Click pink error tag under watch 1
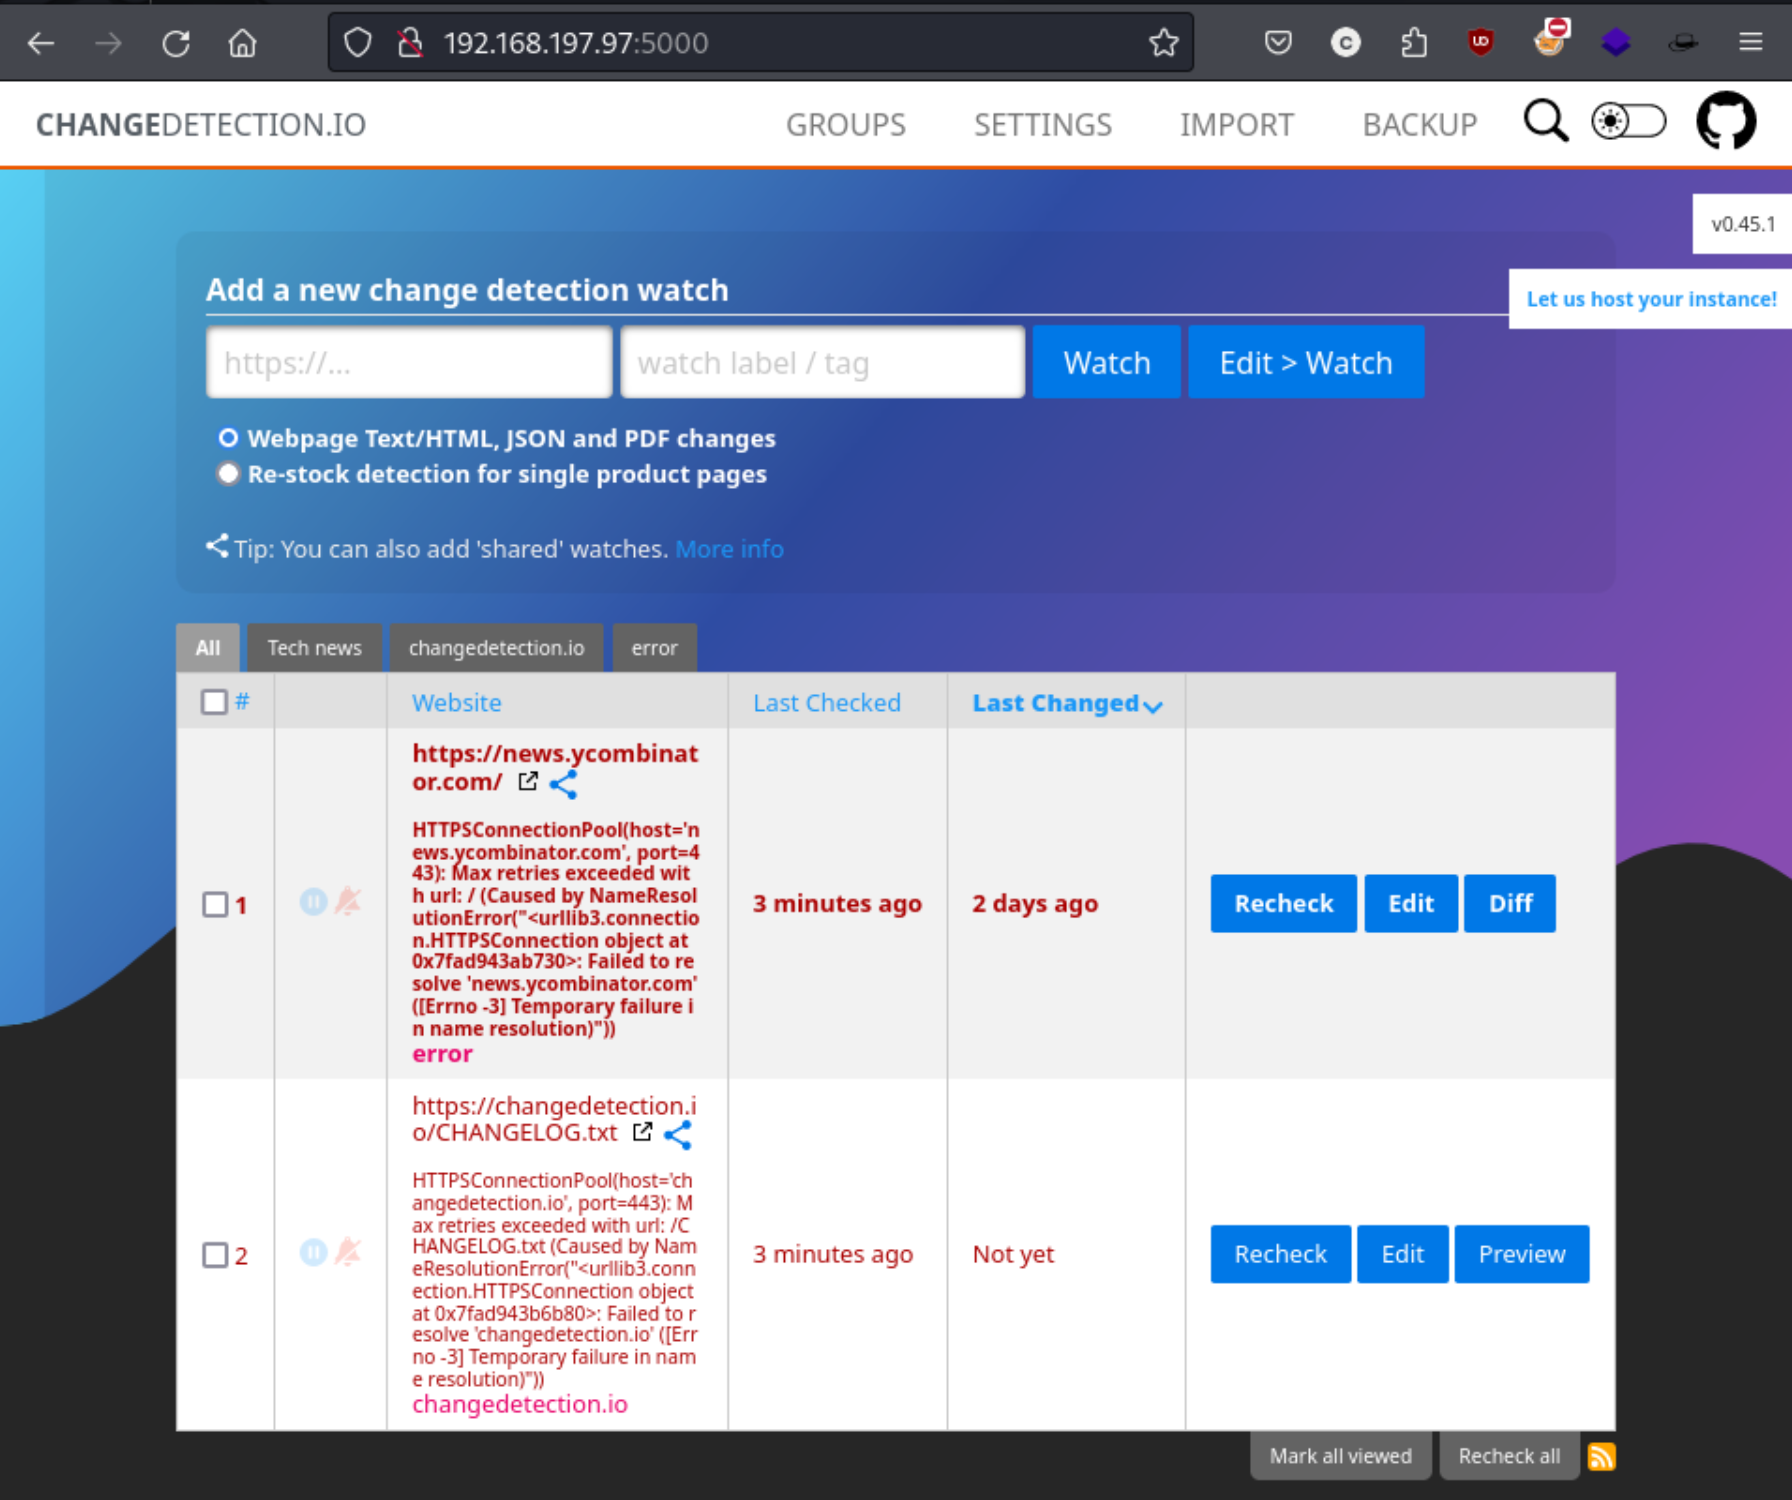1792x1500 pixels. (442, 1054)
